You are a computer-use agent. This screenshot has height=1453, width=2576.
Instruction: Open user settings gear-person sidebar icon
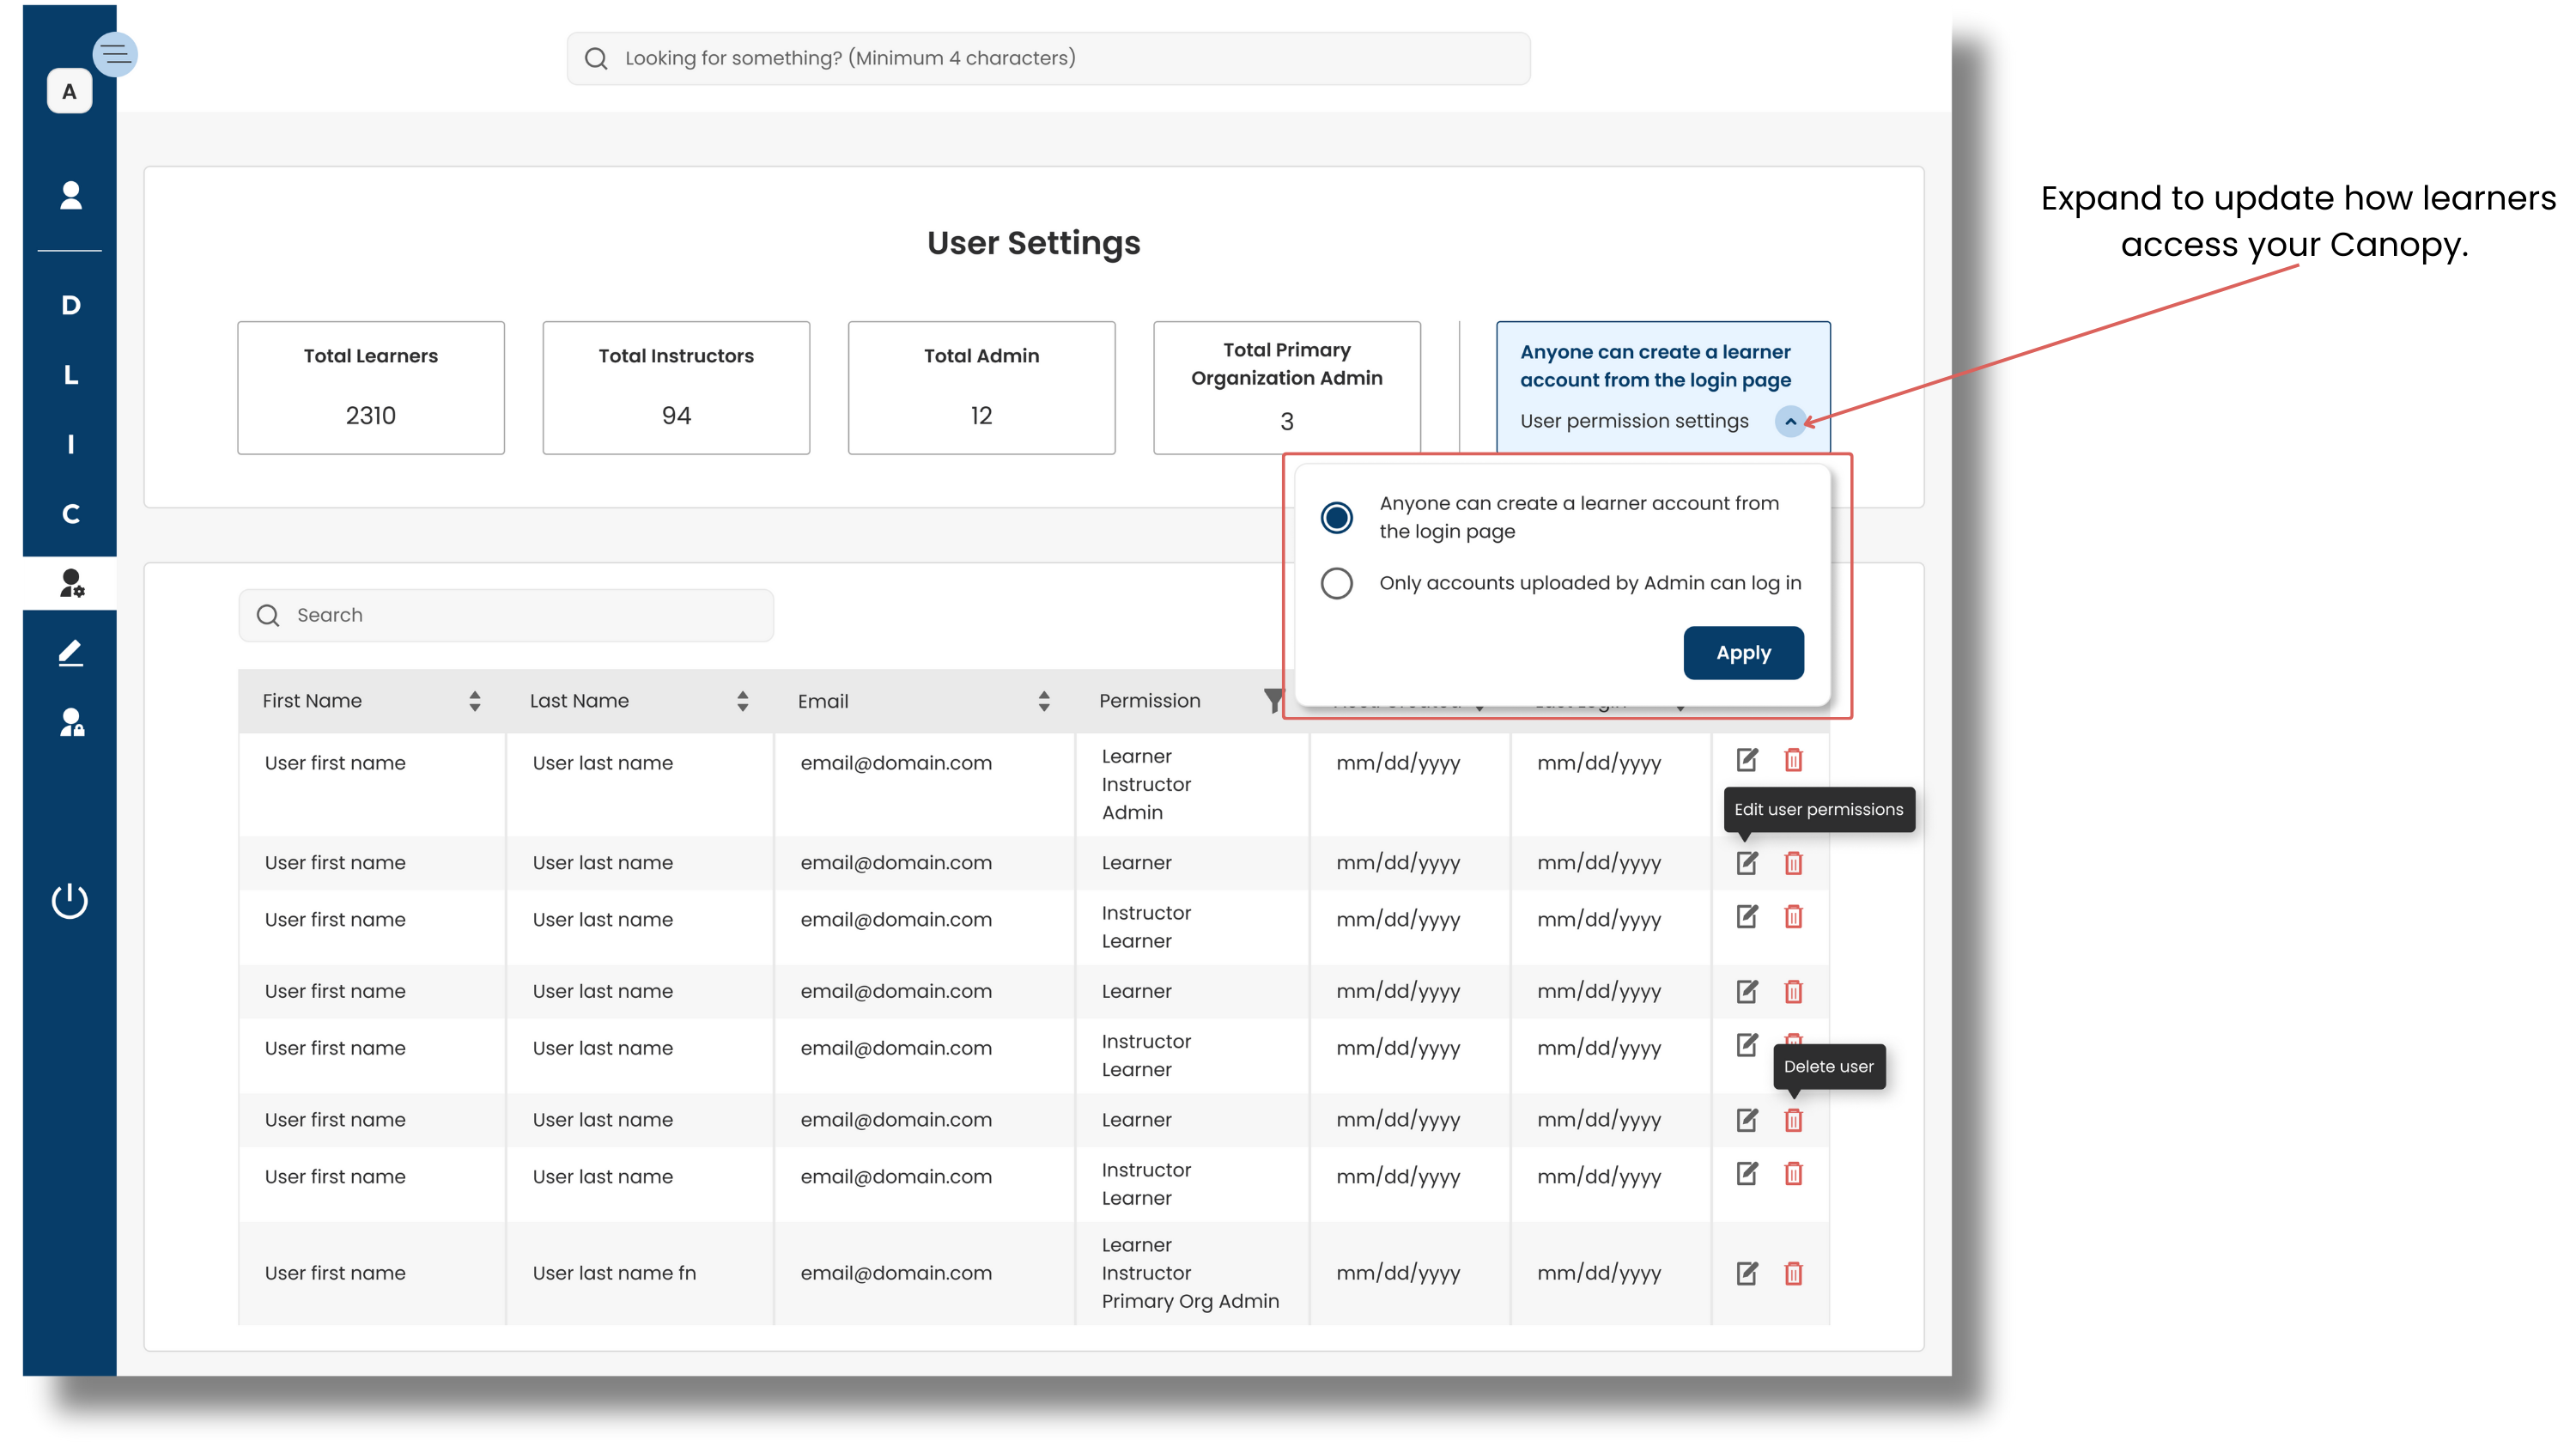click(71, 583)
